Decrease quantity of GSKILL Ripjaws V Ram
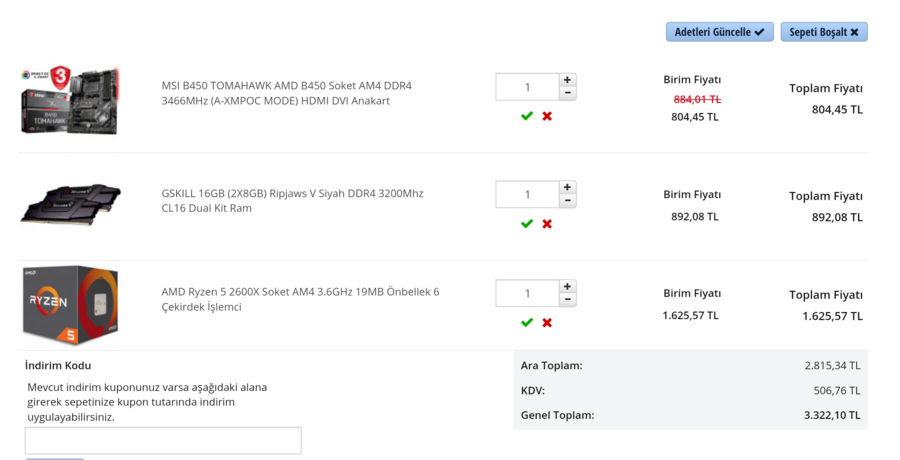Image resolution: width=900 pixels, height=460 pixels. (x=567, y=201)
